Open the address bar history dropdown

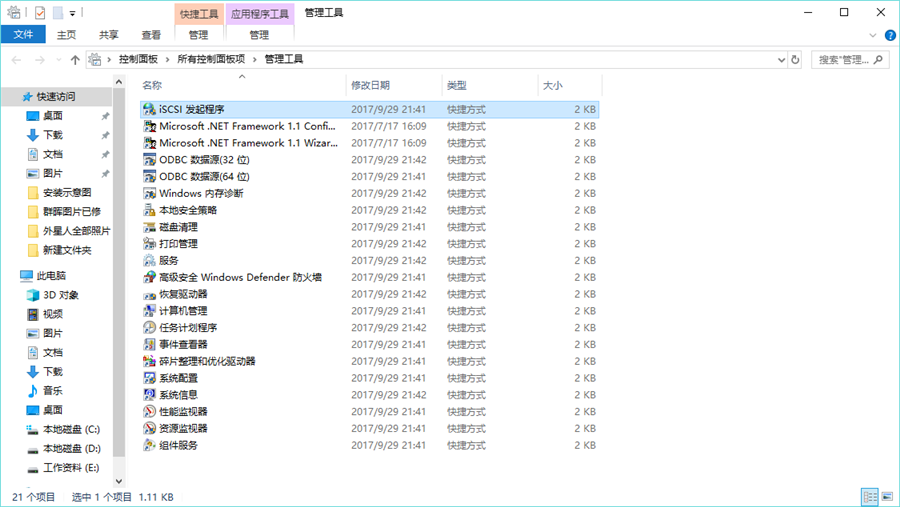click(779, 60)
